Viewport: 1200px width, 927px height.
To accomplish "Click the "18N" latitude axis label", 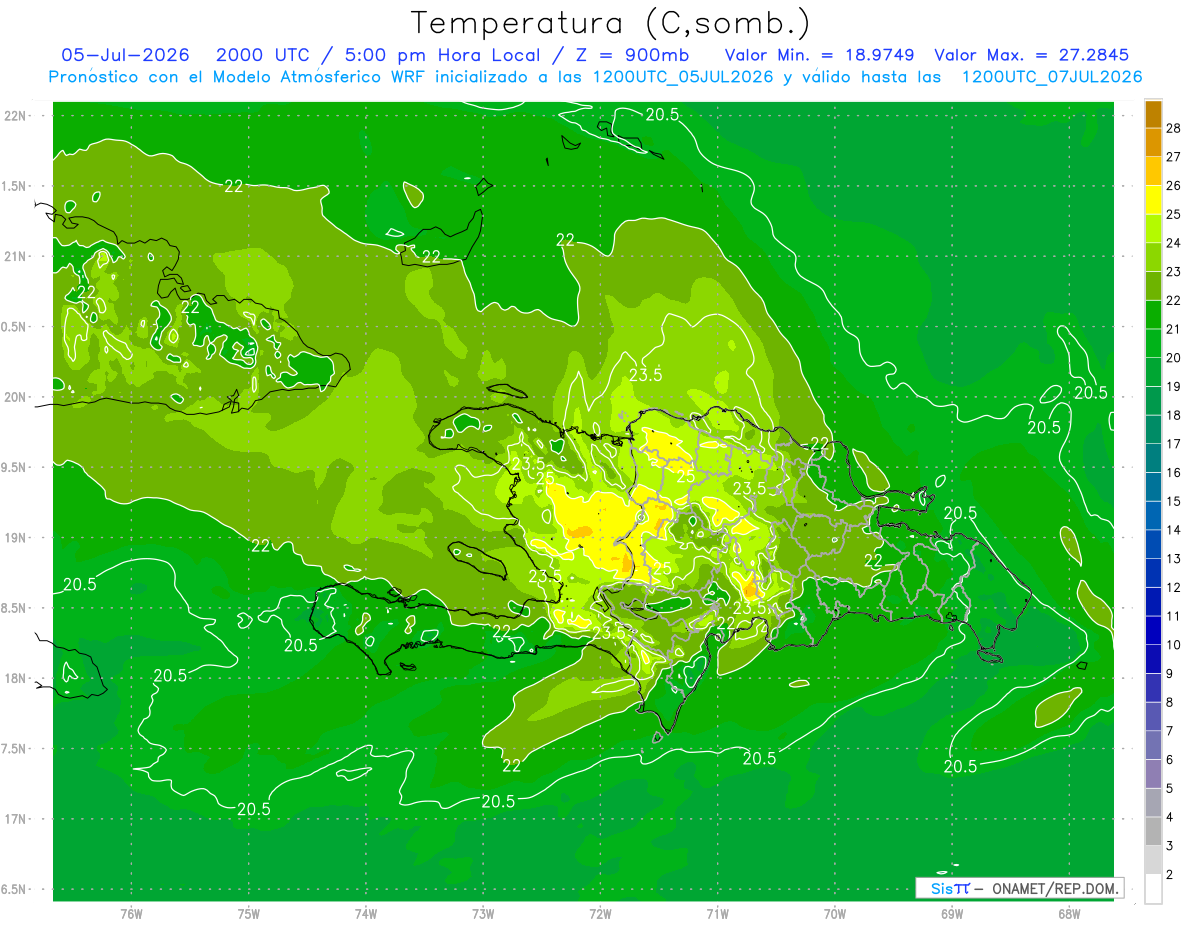I will click(x=15, y=678).
